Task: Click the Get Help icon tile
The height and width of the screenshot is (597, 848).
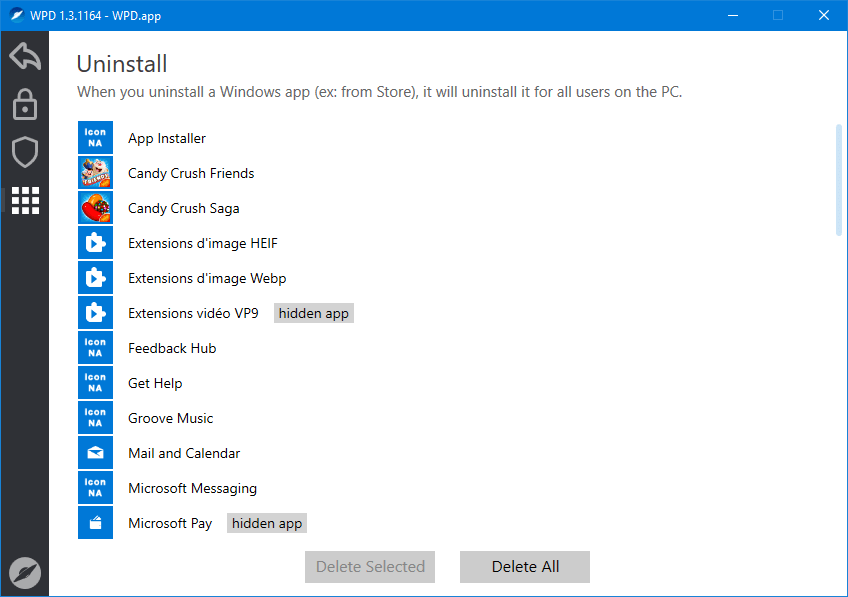Action: [x=95, y=383]
